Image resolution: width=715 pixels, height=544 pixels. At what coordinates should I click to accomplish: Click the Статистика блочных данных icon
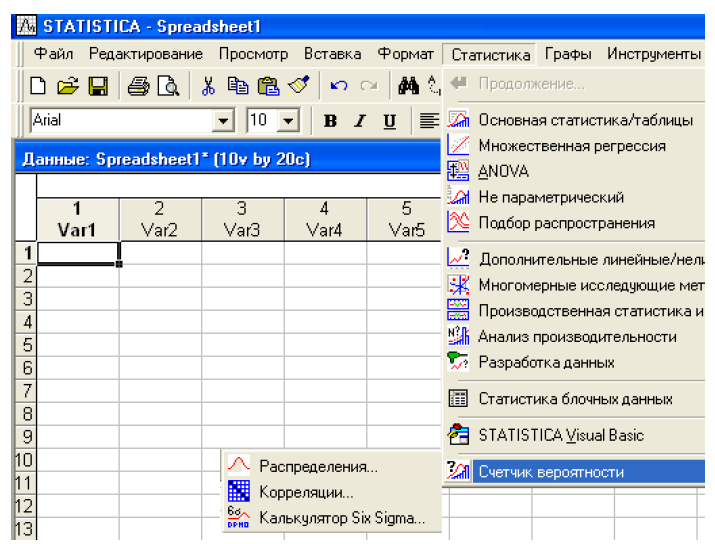[x=458, y=399]
